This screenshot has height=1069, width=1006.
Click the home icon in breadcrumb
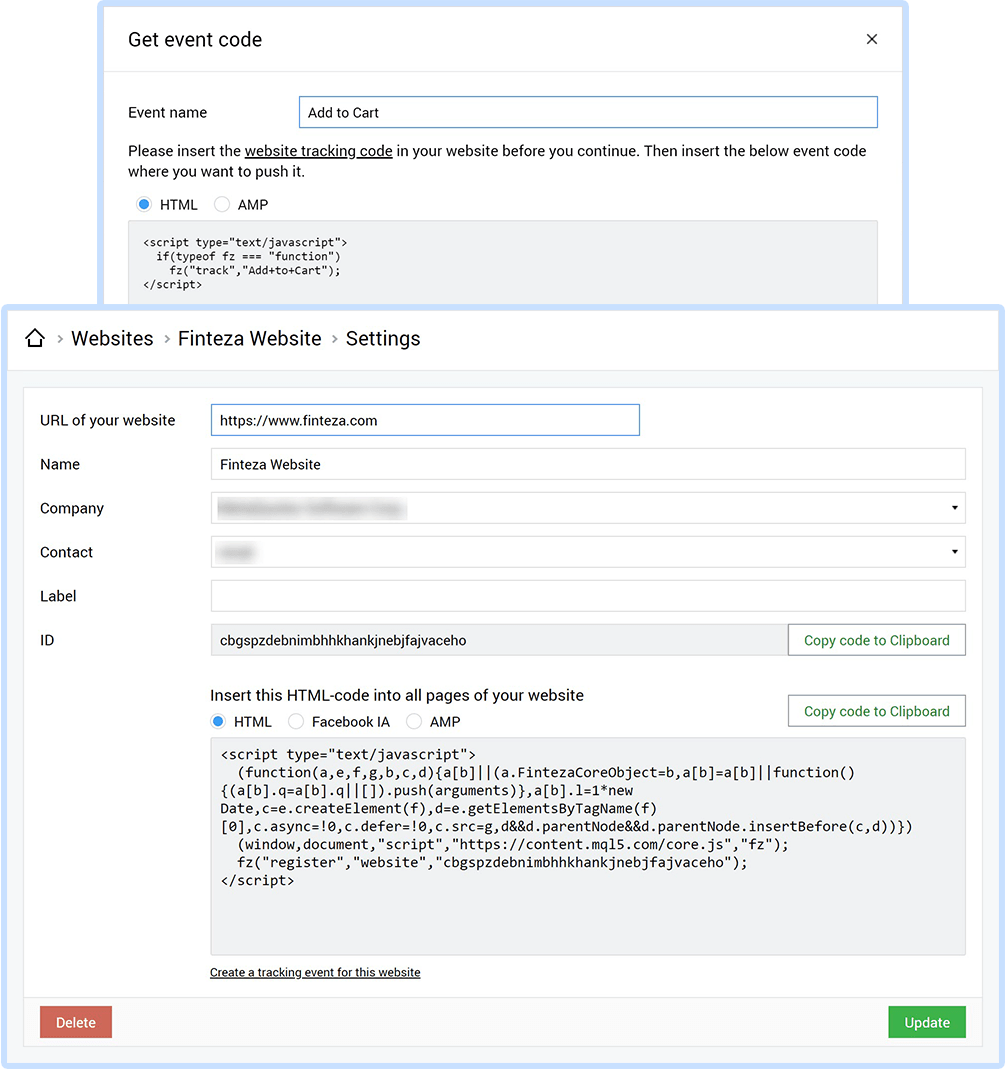click(x=35, y=338)
